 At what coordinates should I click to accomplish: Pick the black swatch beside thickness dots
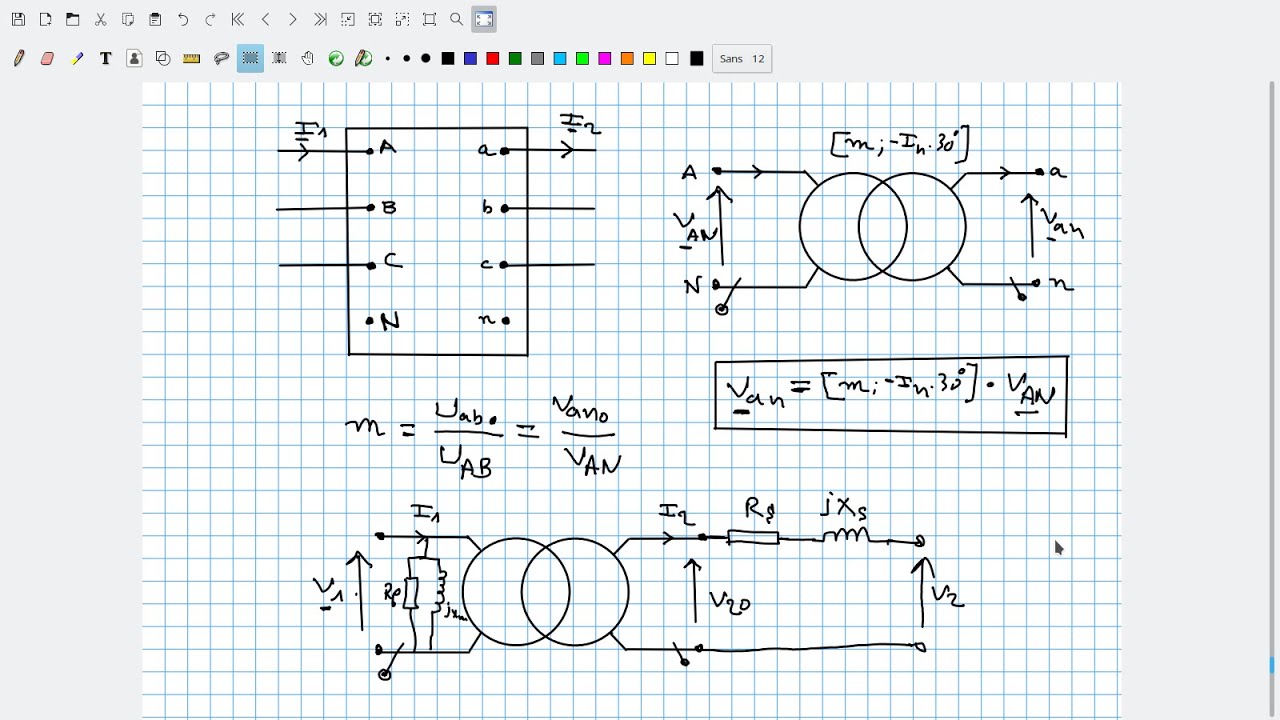coord(448,59)
